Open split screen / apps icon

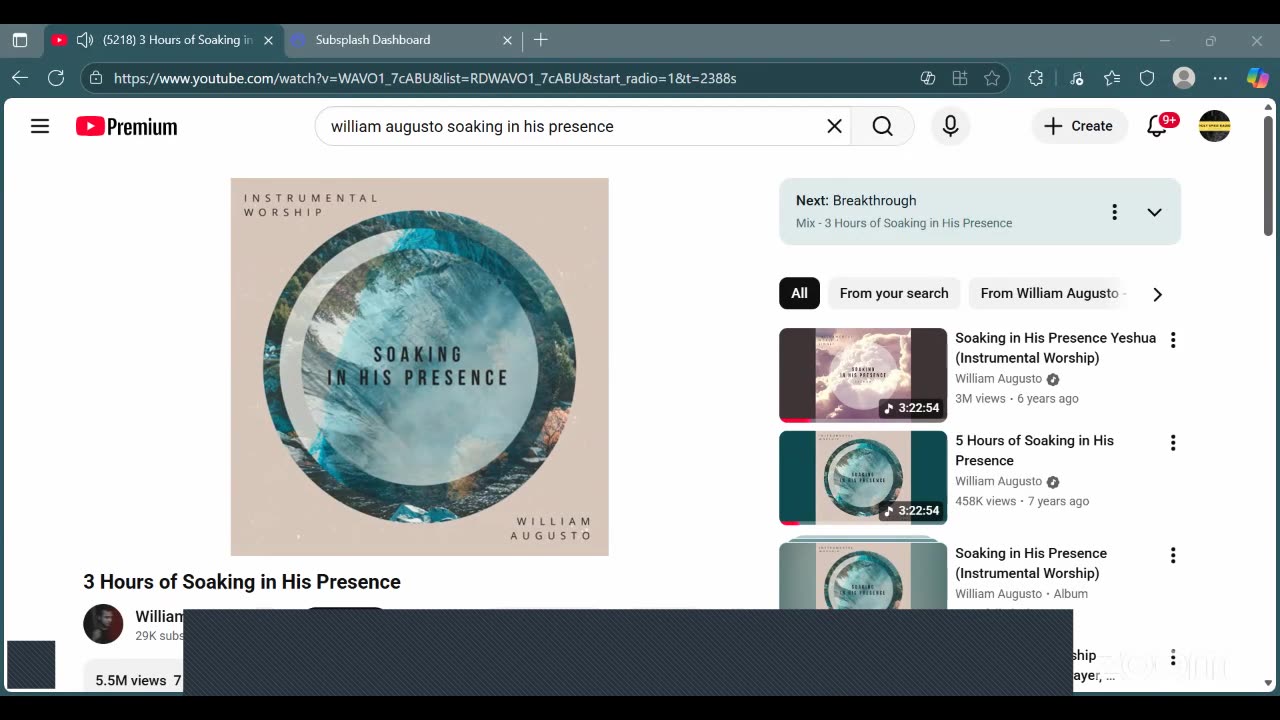click(x=960, y=78)
